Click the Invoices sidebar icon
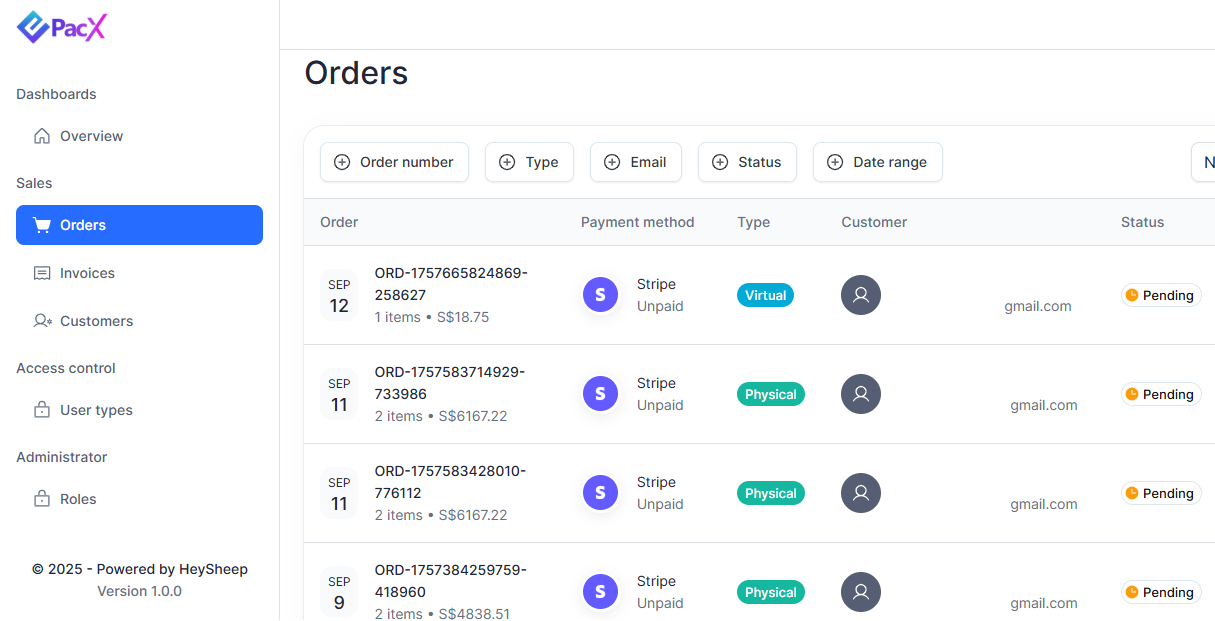Image resolution: width=1215 pixels, height=621 pixels. (x=42, y=273)
